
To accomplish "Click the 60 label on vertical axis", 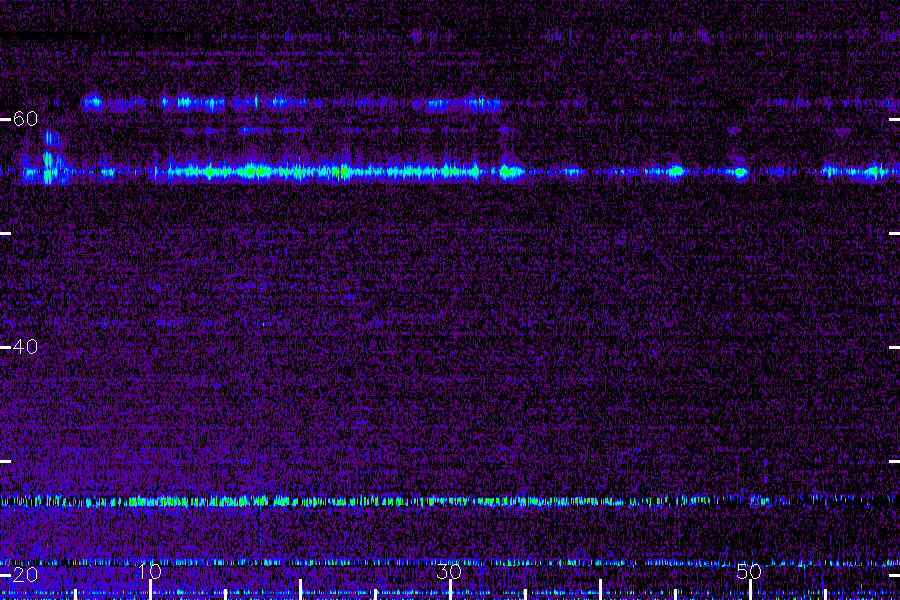I will [x=25, y=119].
